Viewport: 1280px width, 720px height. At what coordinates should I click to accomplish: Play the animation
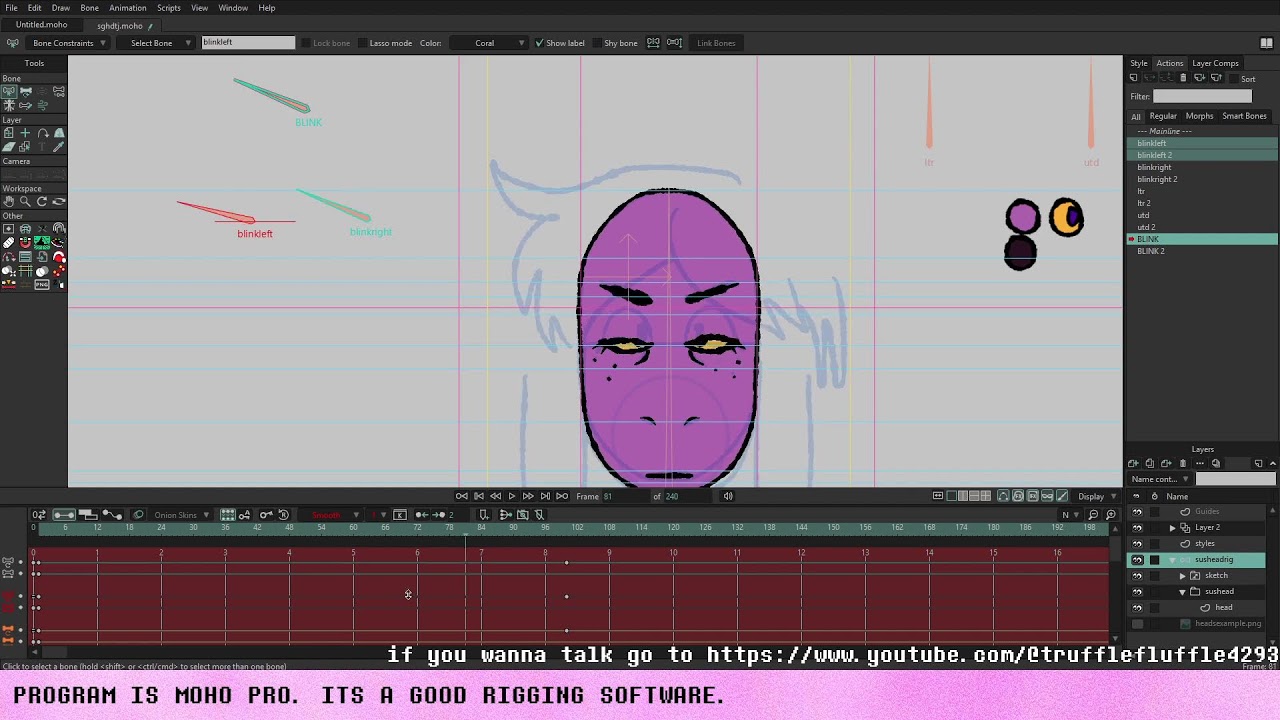tap(511, 496)
